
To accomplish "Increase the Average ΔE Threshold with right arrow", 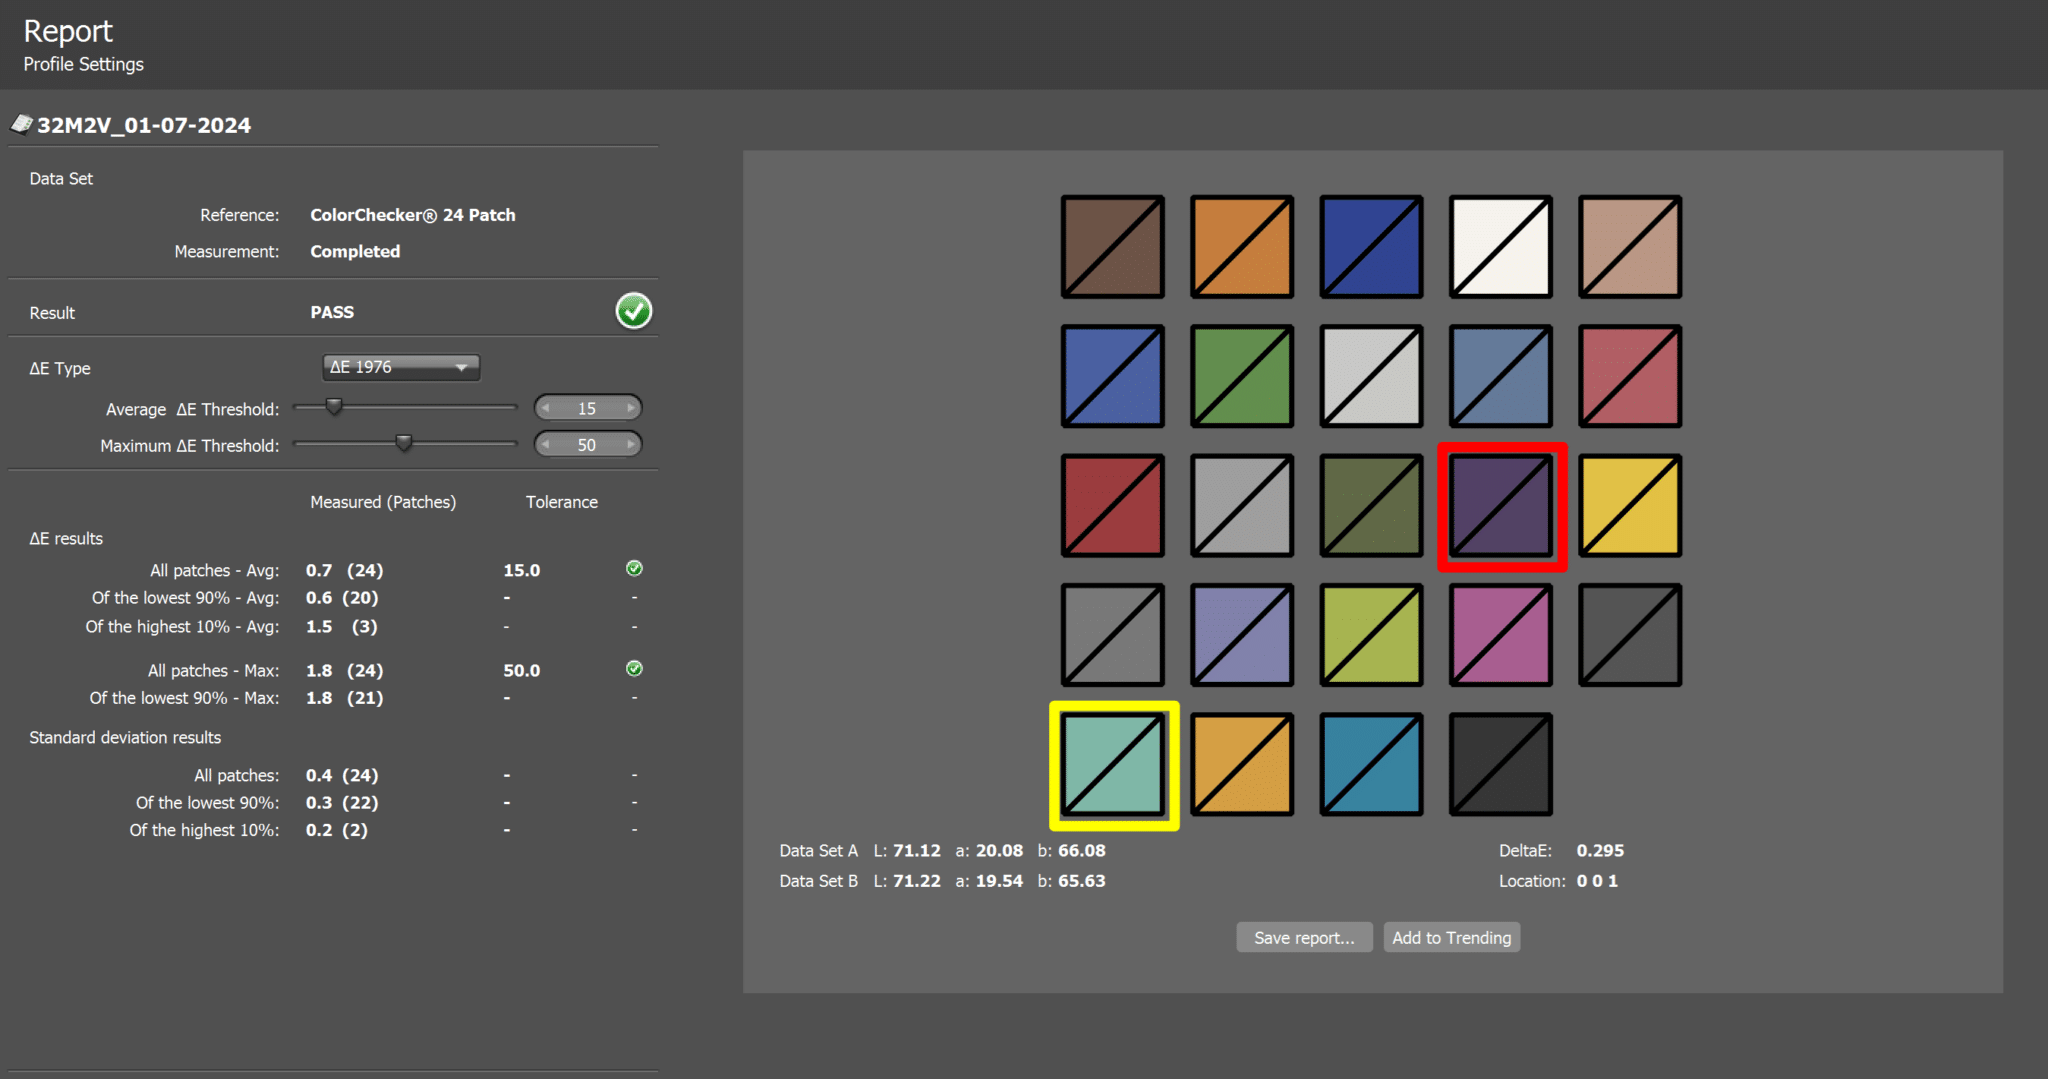I will click(631, 408).
